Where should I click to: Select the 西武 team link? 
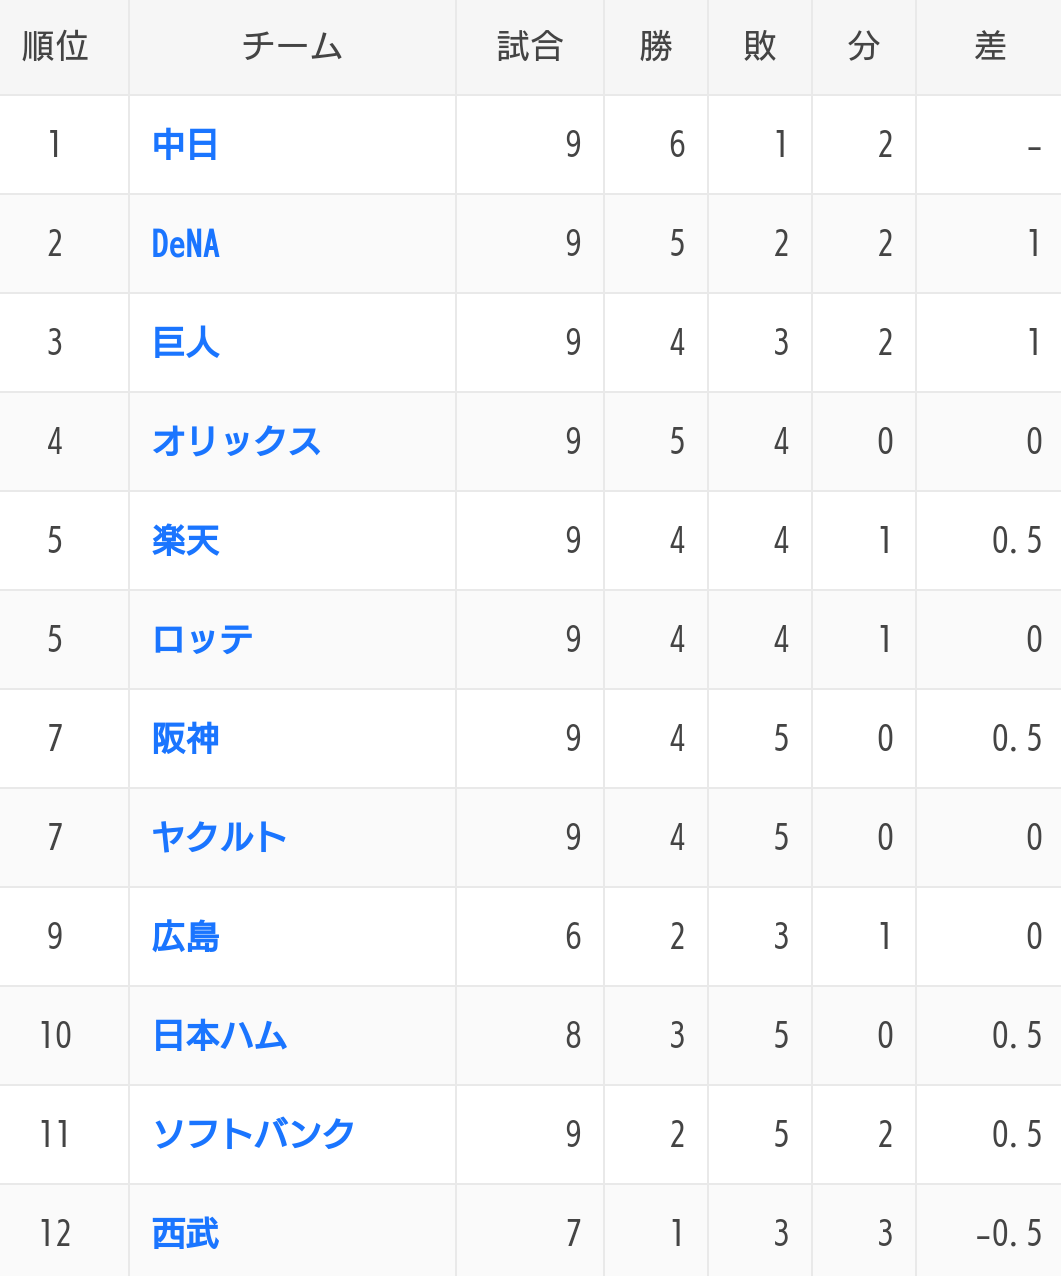click(x=185, y=1234)
